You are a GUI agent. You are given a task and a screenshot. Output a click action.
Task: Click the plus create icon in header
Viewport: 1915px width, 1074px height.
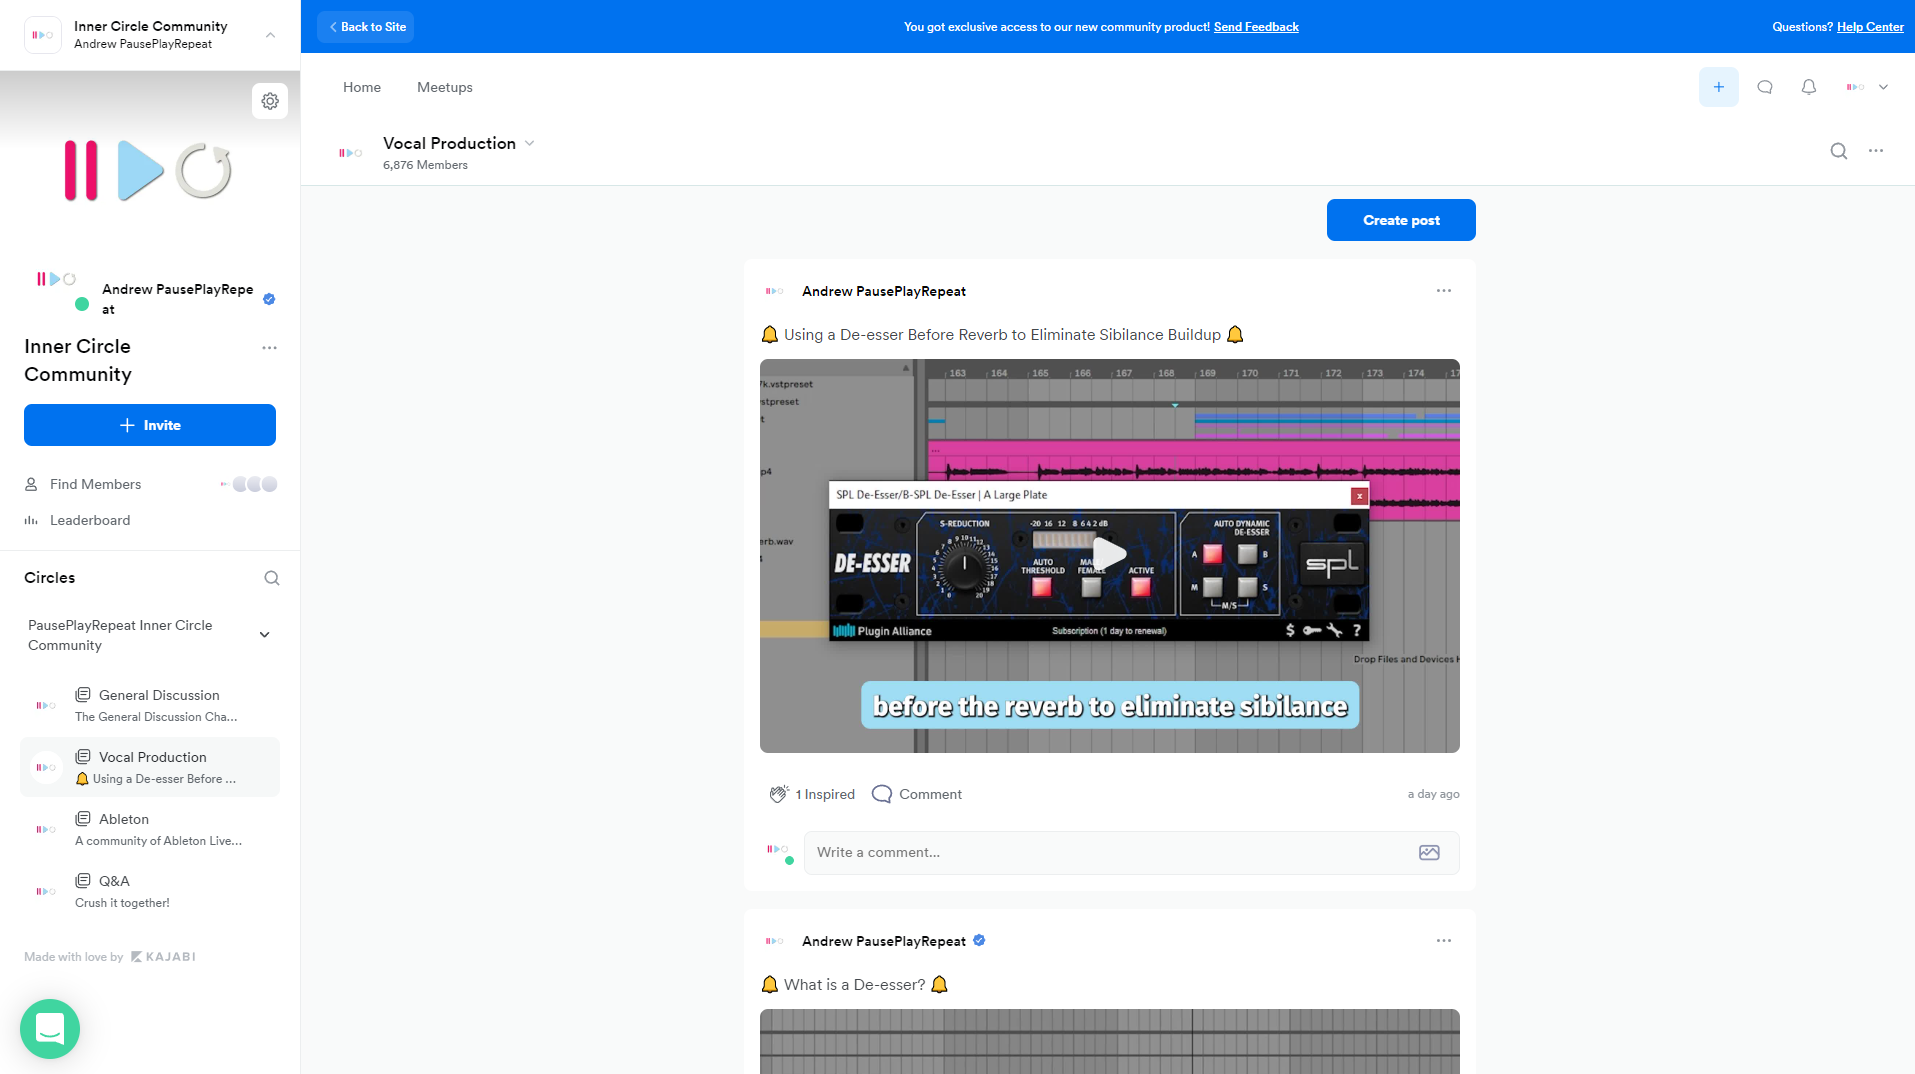click(x=1719, y=87)
